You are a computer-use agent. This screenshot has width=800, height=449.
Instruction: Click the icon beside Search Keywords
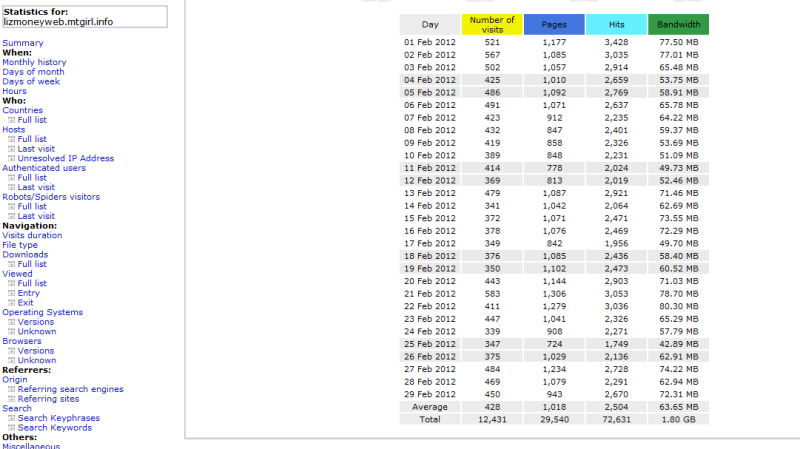pyautogui.click(x=11, y=428)
